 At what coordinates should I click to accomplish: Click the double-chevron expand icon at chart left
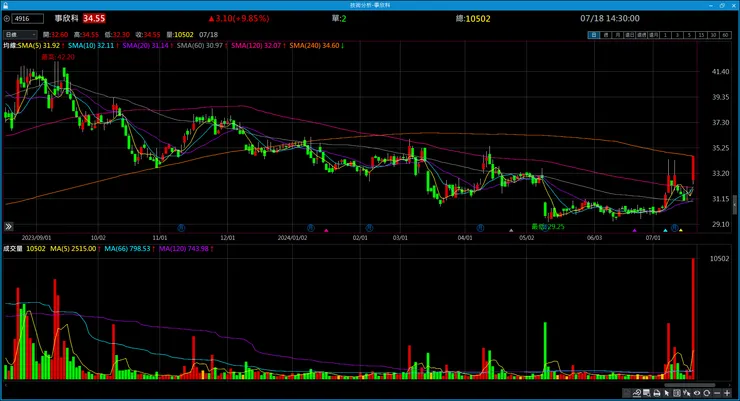coord(8,226)
